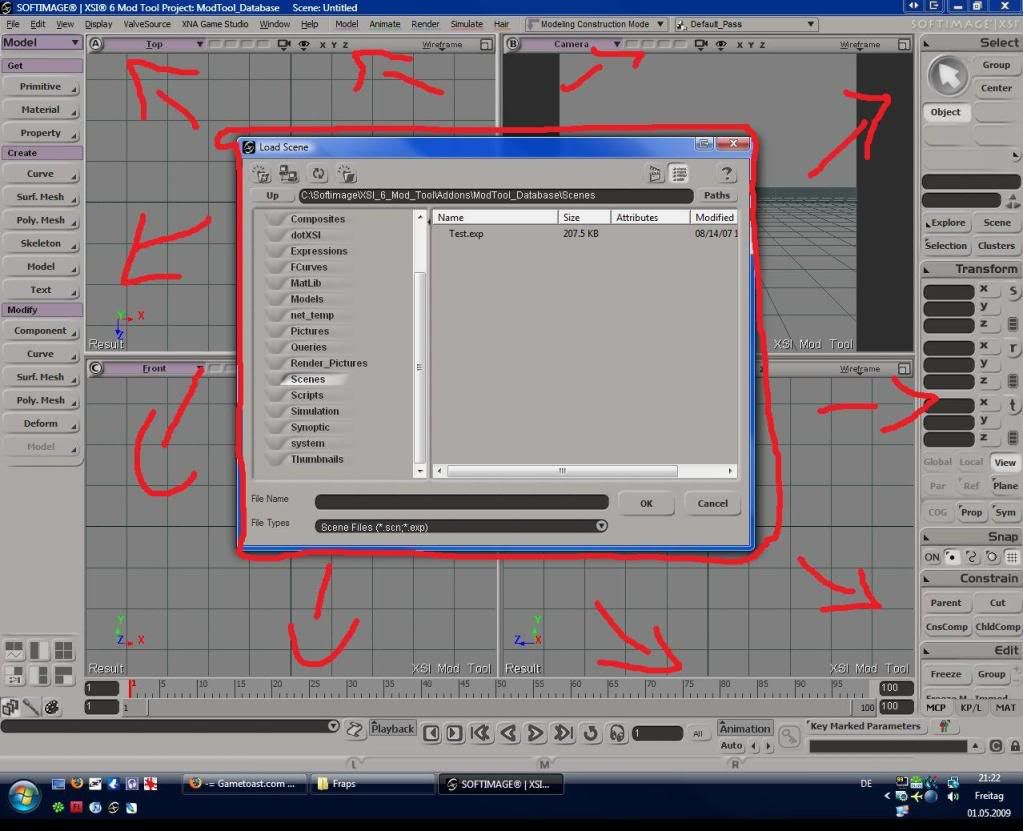Screen dimensions: 1023x831
Task: Click the network computers icon in Load Scene
Action: (288, 174)
